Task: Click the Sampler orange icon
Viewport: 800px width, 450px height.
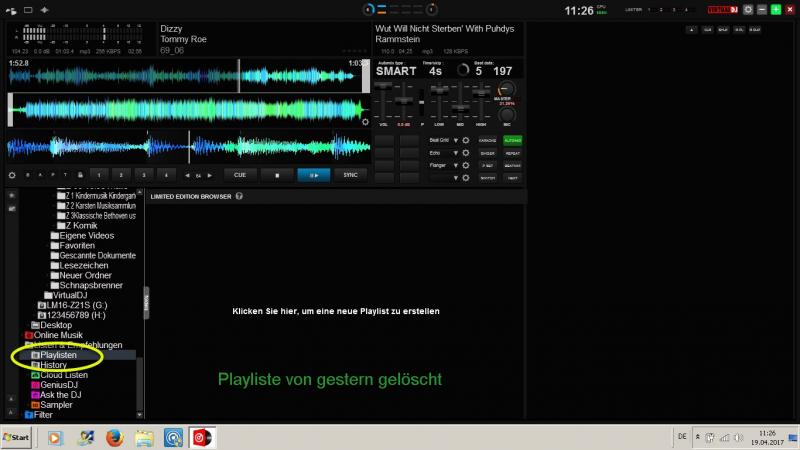Action: (x=35, y=405)
